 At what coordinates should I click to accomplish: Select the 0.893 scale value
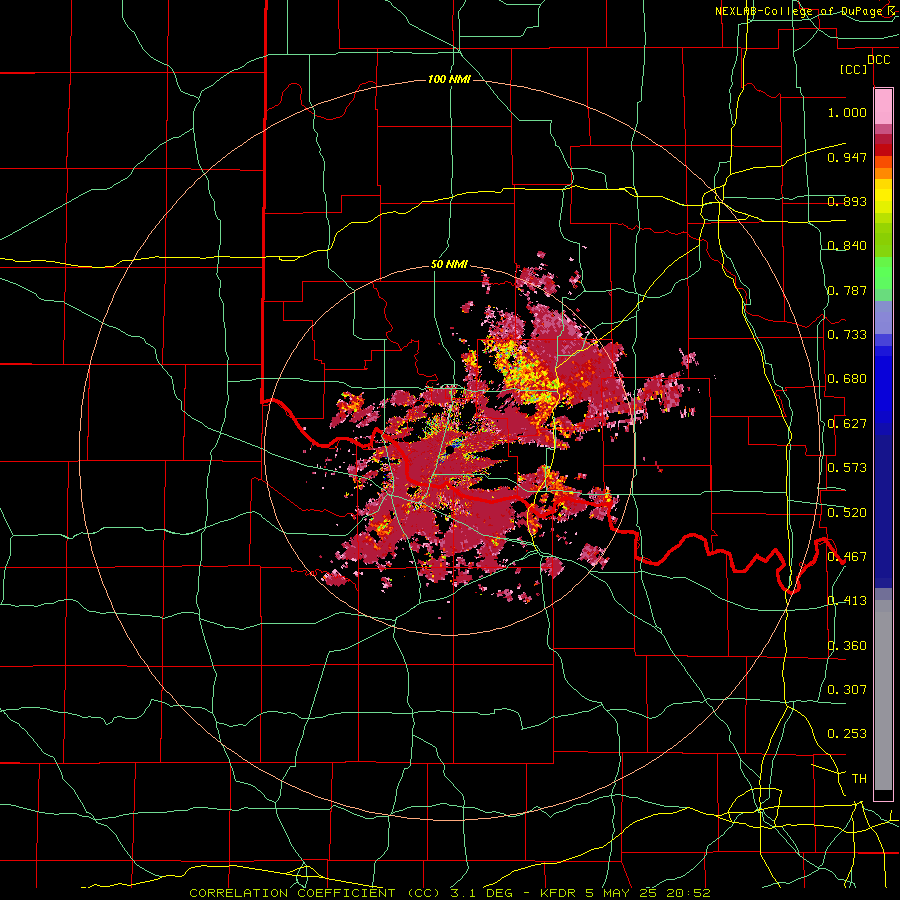pos(847,201)
